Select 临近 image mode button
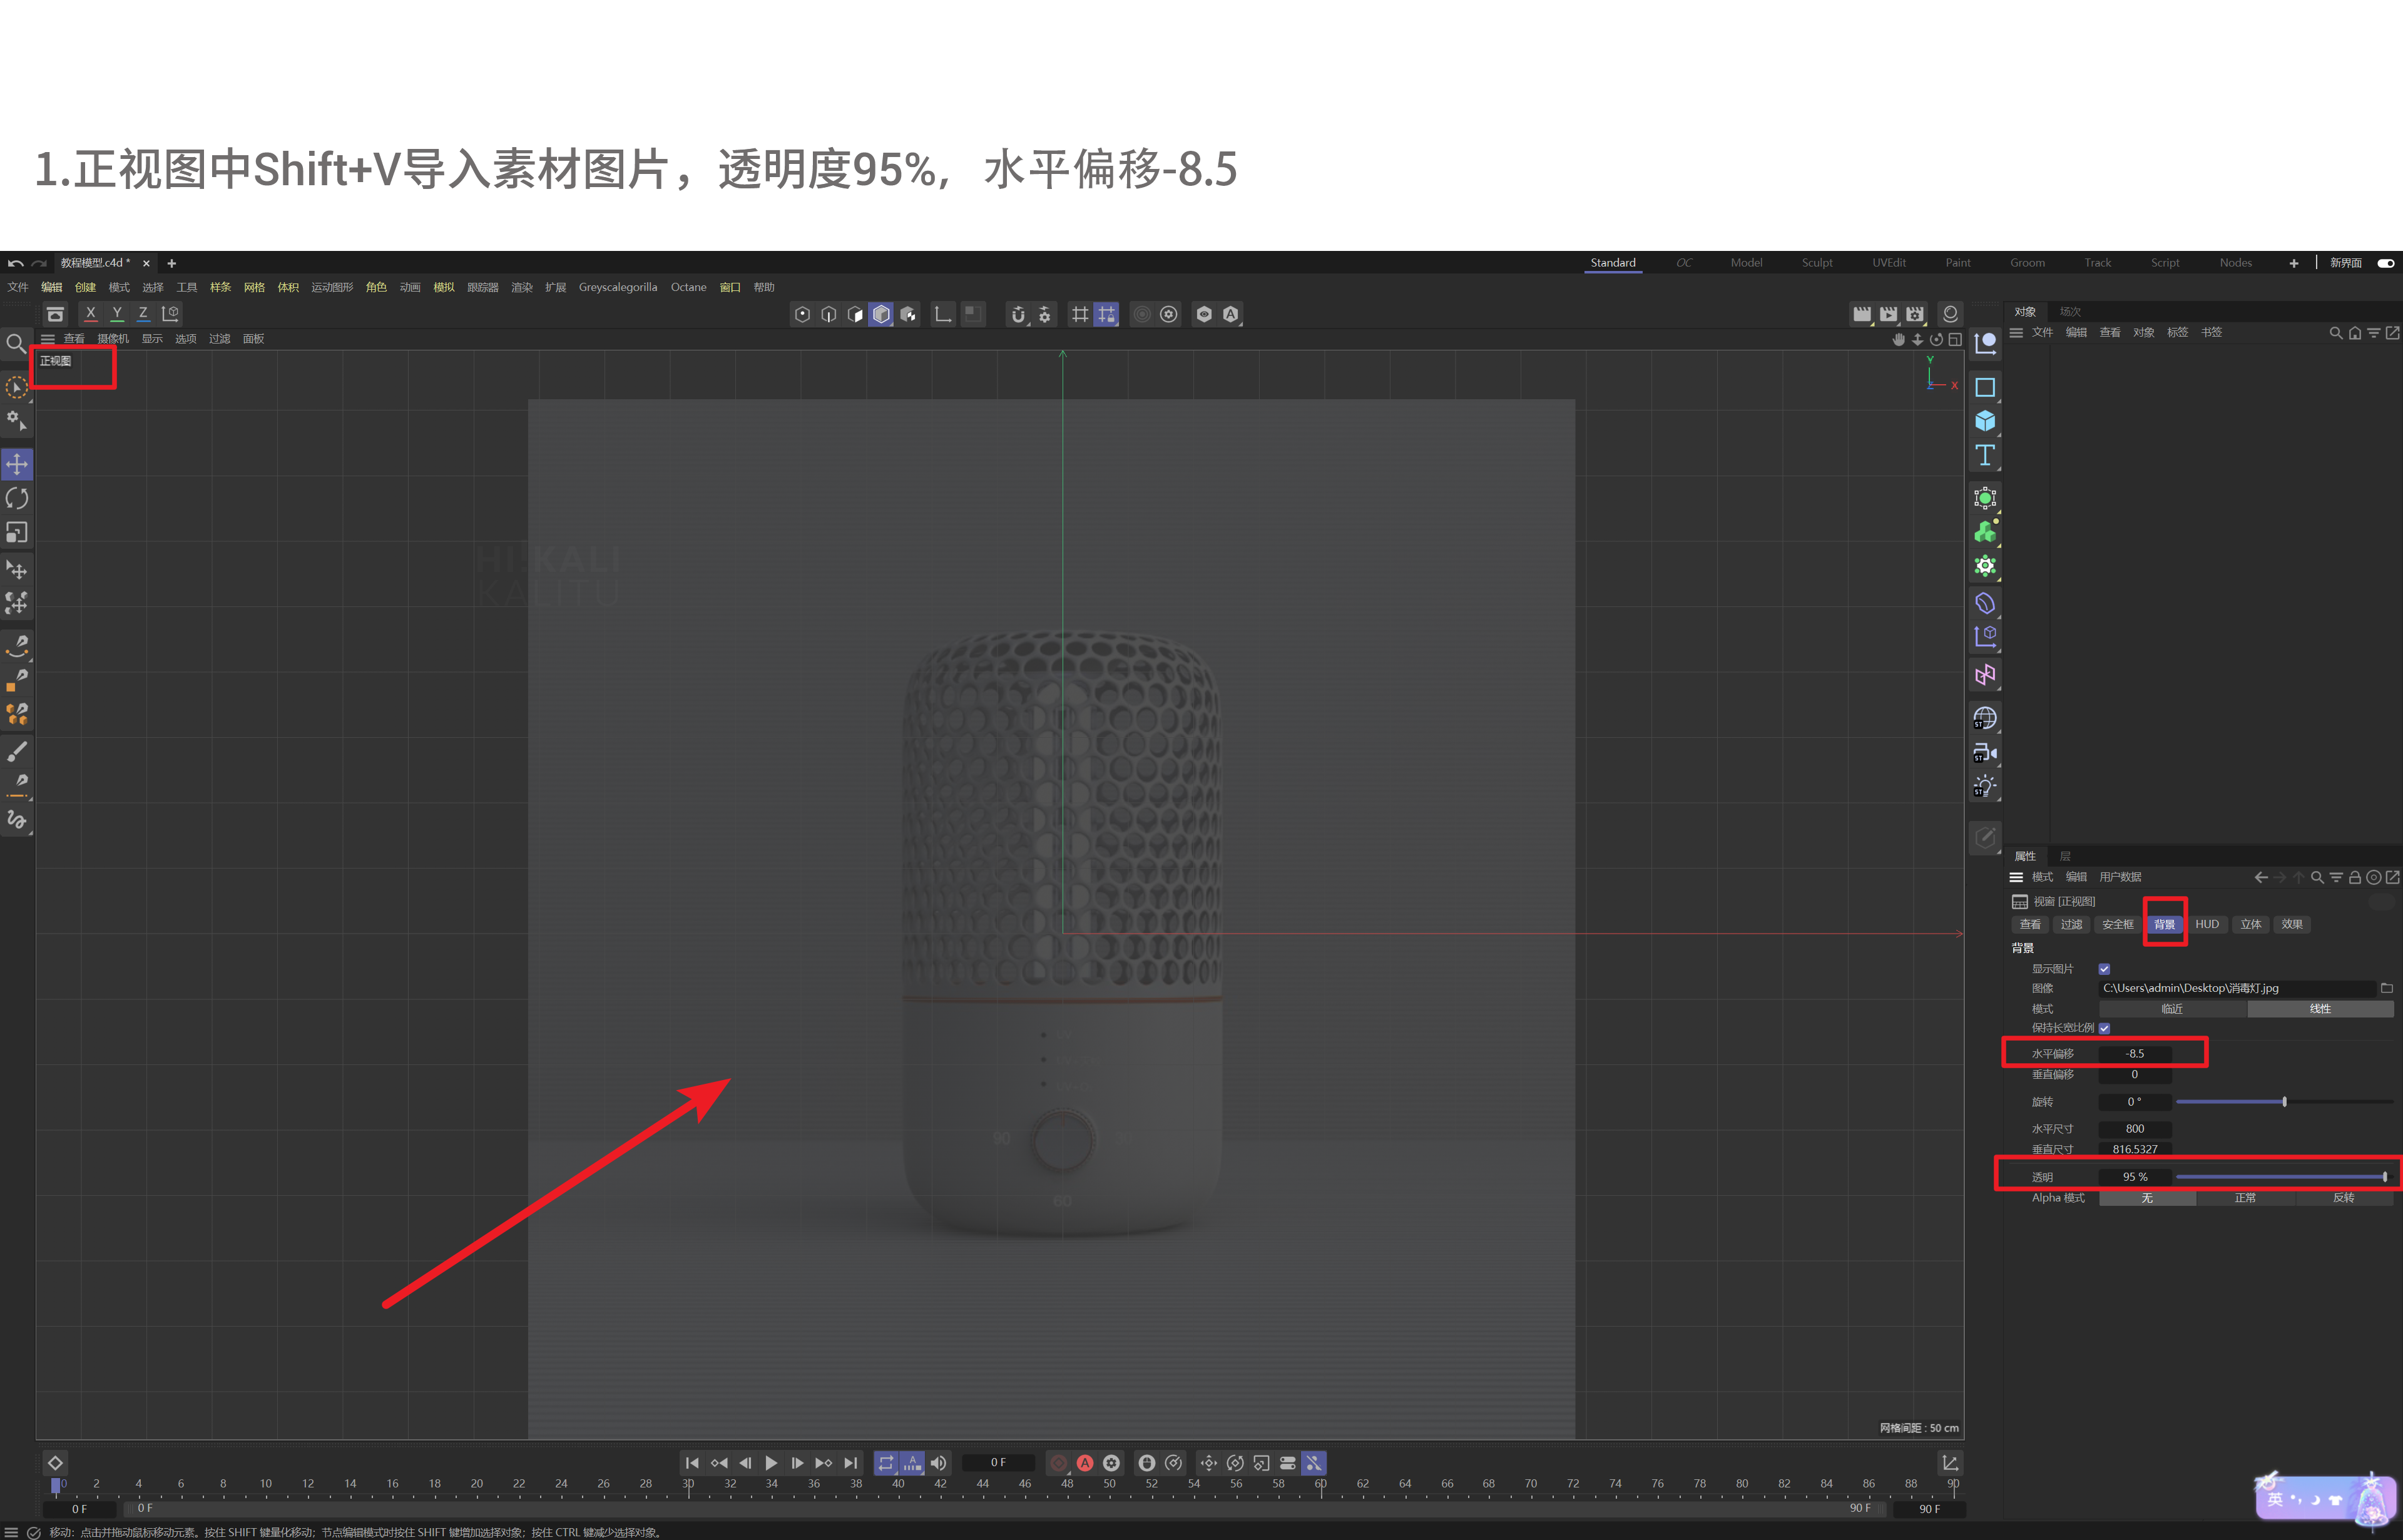Image resolution: width=2403 pixels, height=1540 pixels. point(2172,1009)
